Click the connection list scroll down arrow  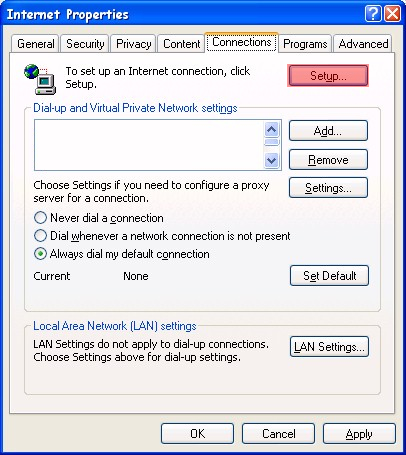pos(272,161)
